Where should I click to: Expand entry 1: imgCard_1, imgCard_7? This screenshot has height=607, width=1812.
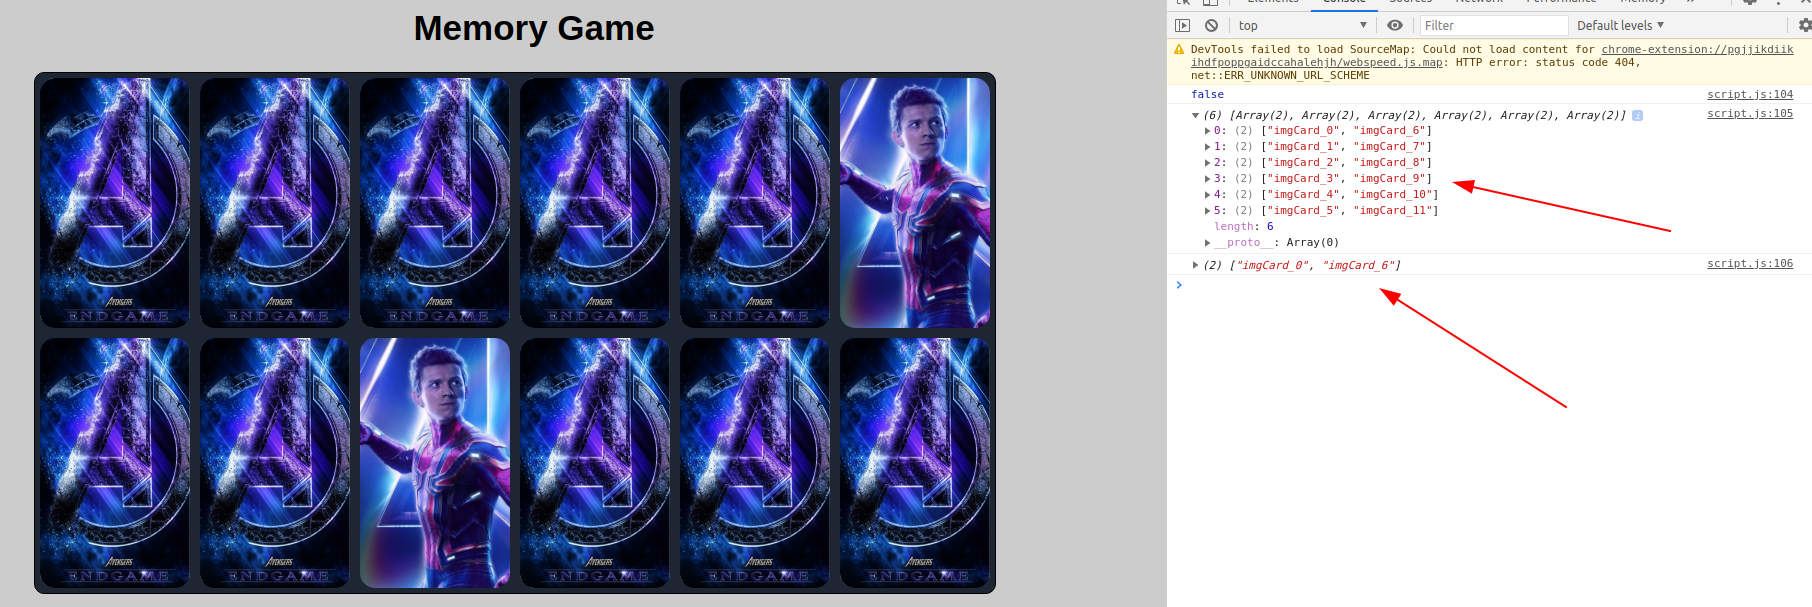(1207, 147)
